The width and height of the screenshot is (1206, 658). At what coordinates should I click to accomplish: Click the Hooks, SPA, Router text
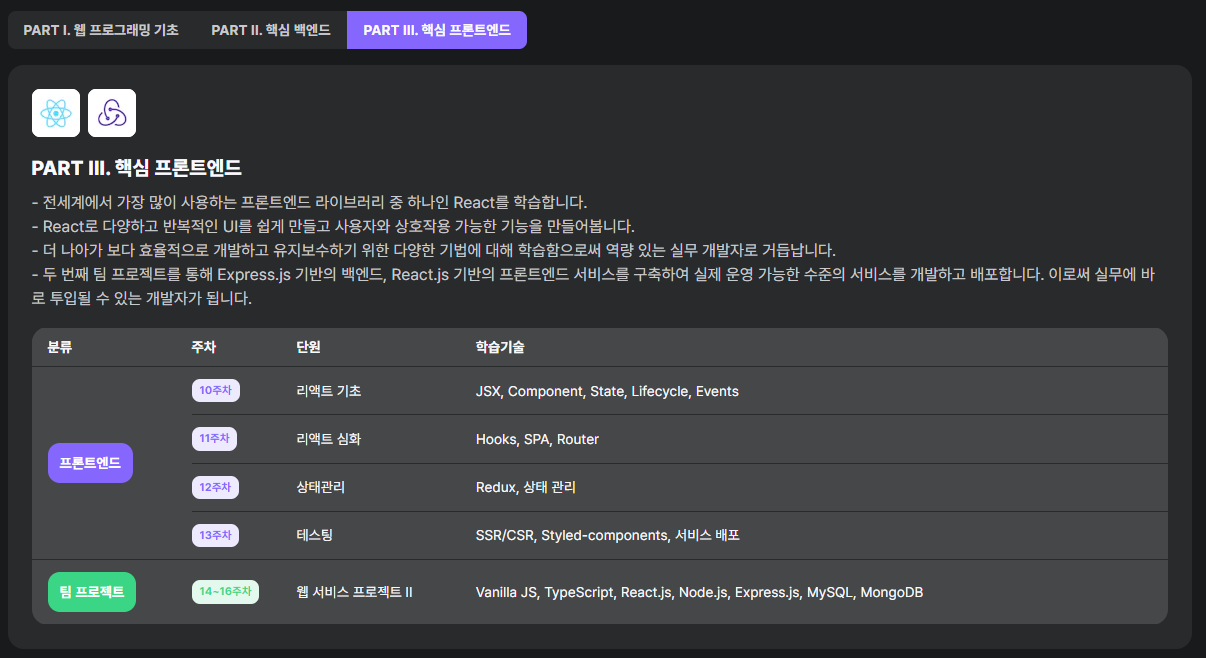537,439
